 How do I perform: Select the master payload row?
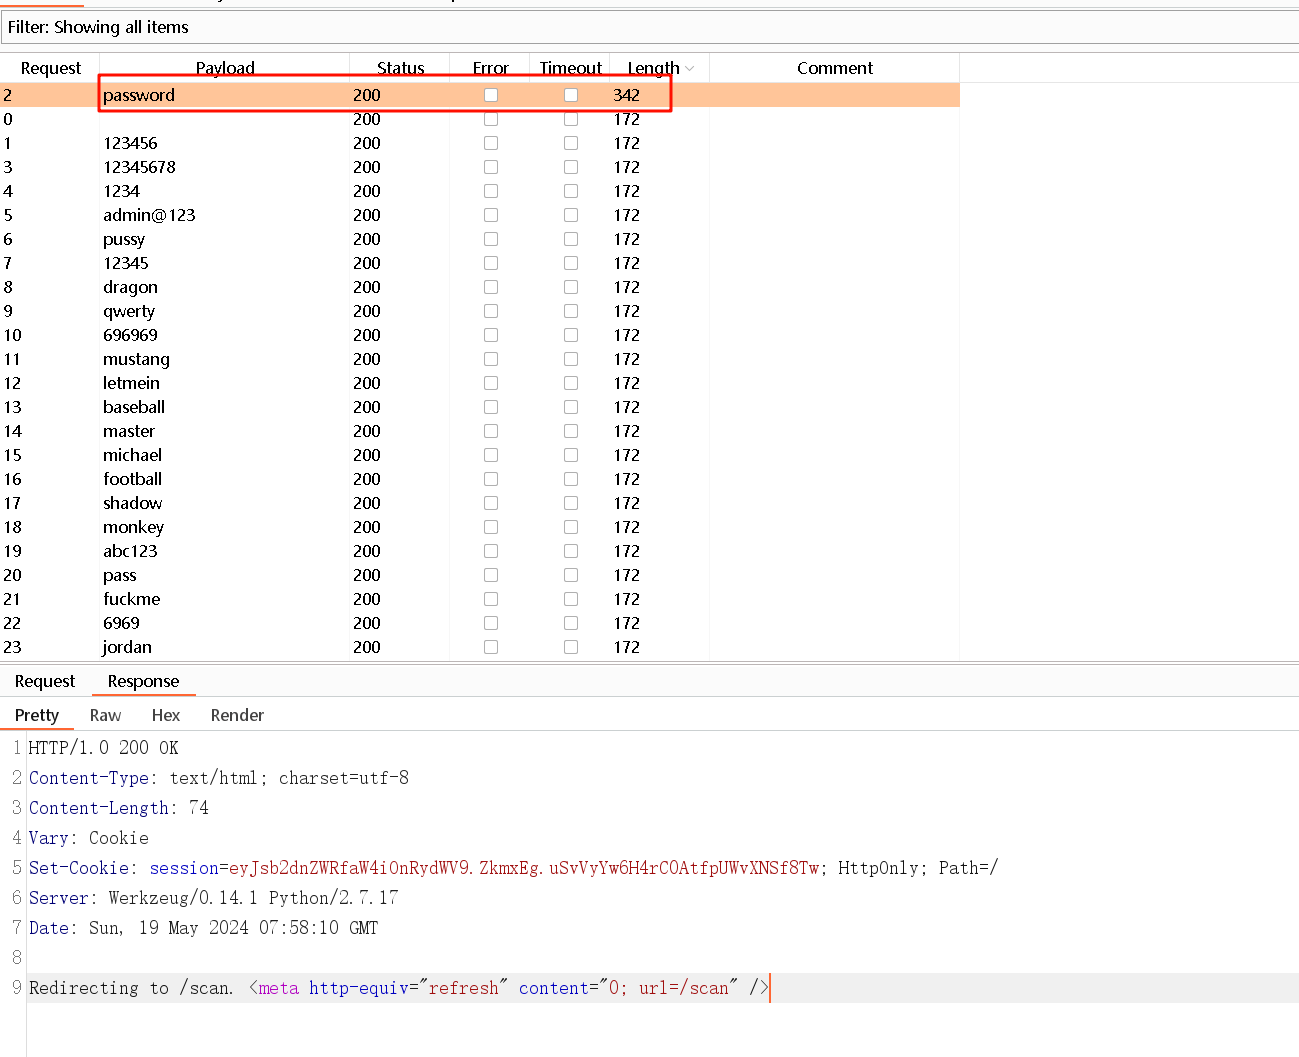tap(480, 431)
